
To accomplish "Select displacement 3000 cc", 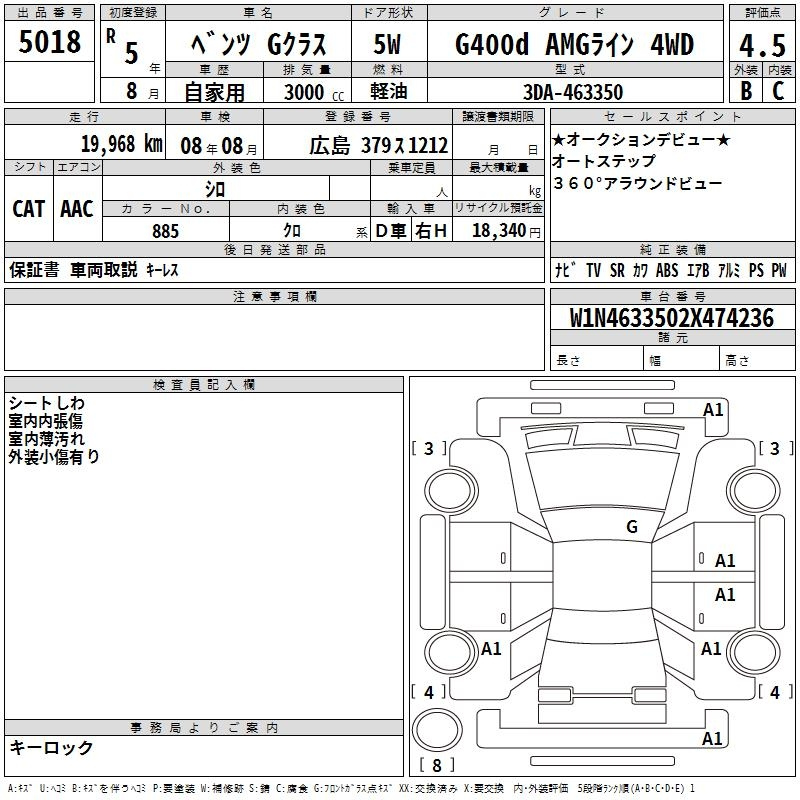I will pyautogui.click(x=314, y=92).
